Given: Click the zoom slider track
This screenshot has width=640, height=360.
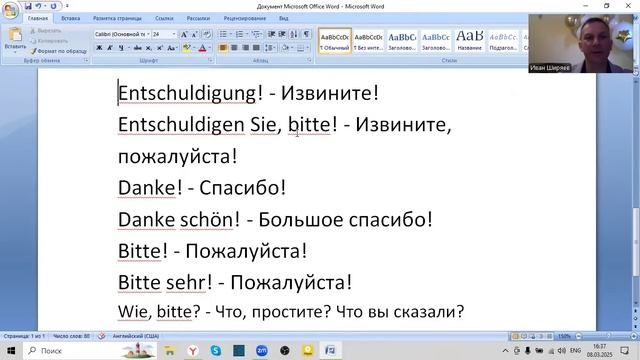Looking at the screenshot, I should point(606,336).
